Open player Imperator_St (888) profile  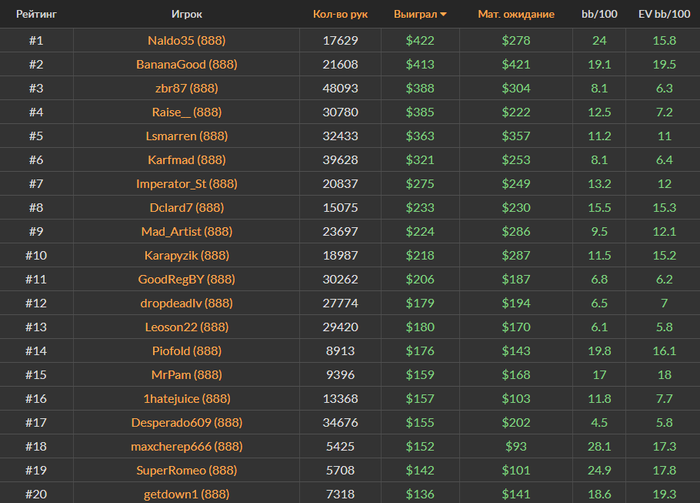pyautogui.click(x=187, y=184)
